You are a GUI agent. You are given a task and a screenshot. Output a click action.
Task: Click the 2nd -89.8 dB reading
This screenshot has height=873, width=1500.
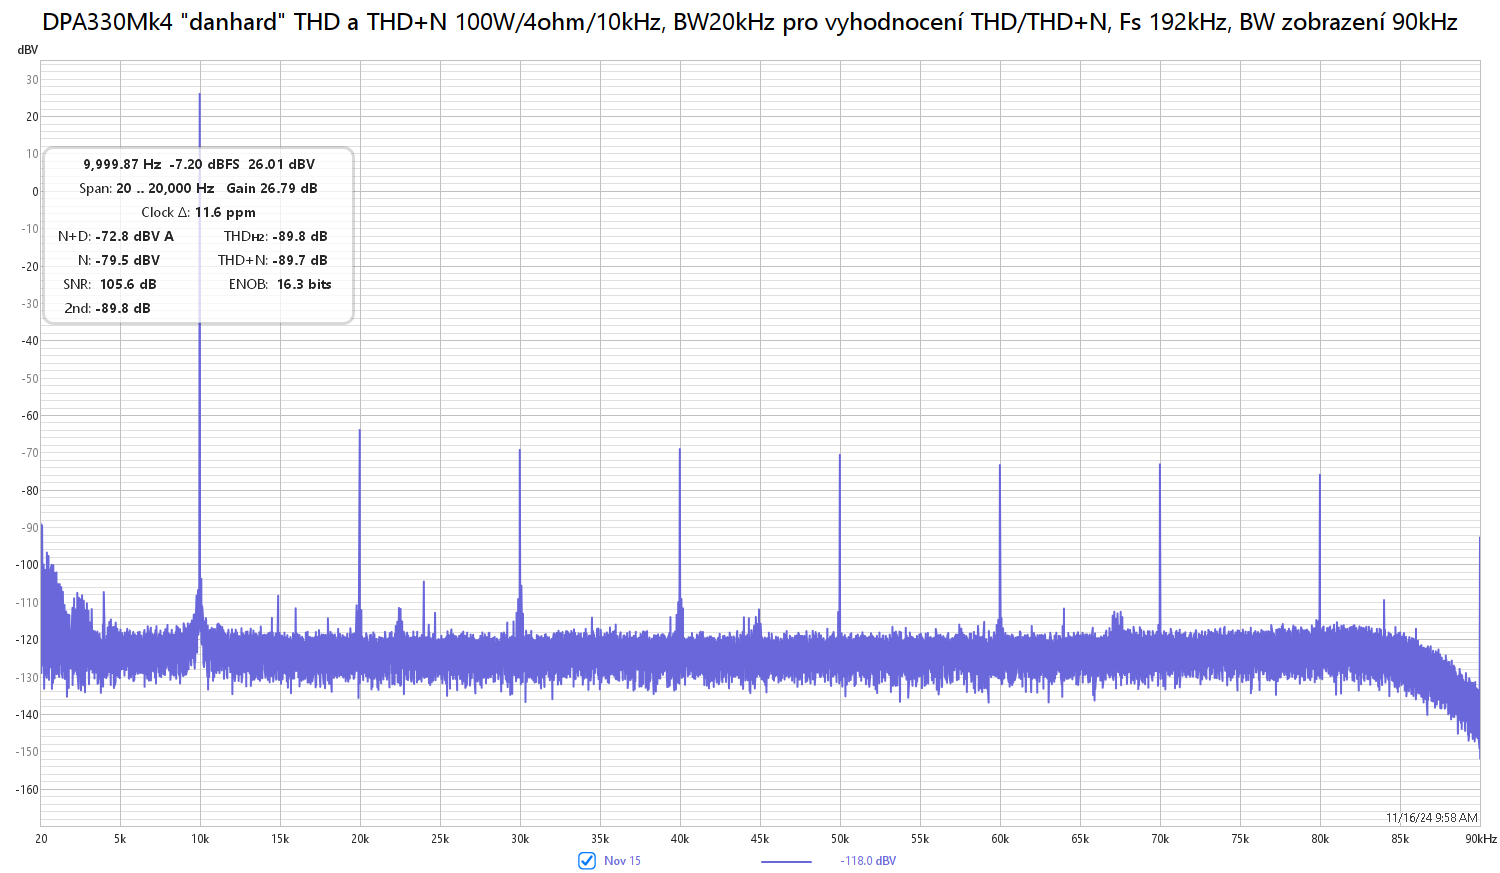pos(108,308)
